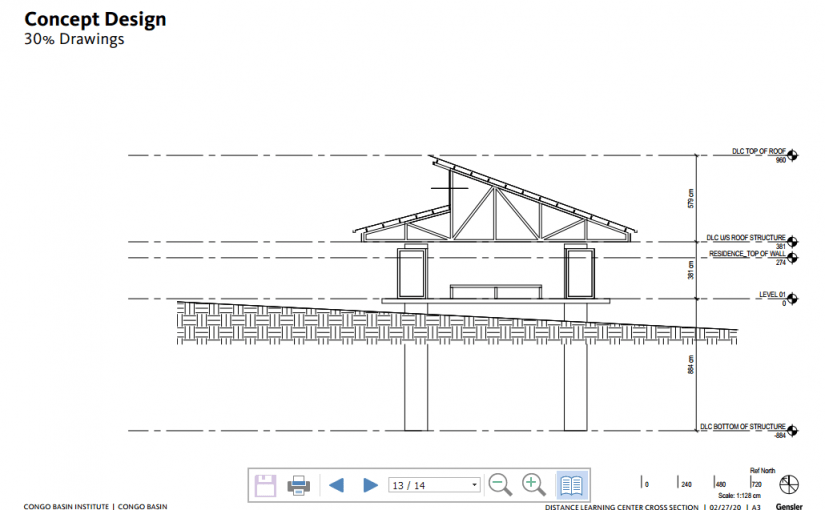825x510 pixels.
Task: Select the DLC TOP OF ROOF level marker
Action: [792, 155]
